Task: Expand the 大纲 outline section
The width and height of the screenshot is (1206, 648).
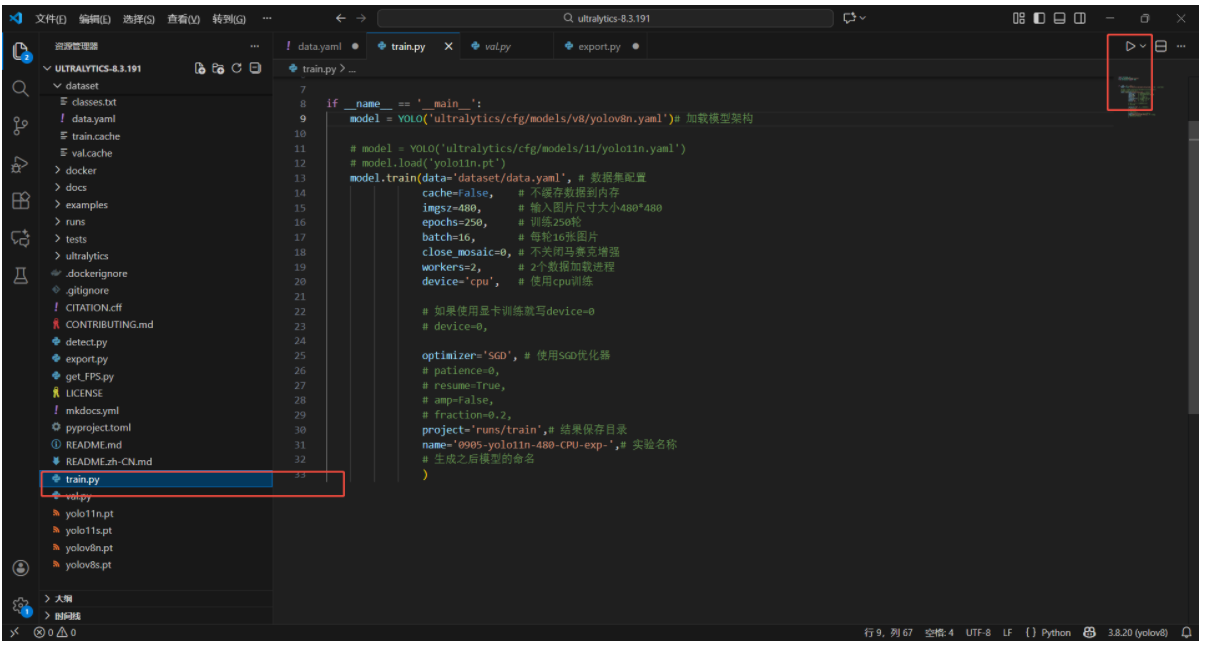Action: pyautogui.click(x=156, y=598)
